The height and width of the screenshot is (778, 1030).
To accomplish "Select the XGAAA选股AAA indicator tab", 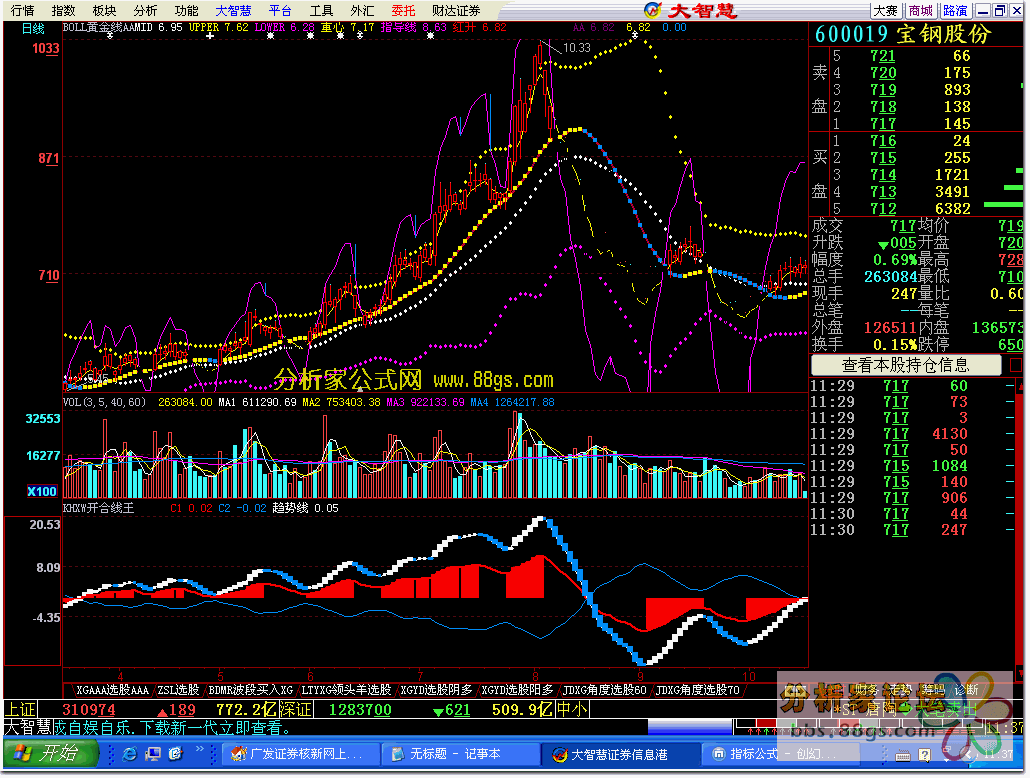I will pyautogui.click(x=112, y=690).
